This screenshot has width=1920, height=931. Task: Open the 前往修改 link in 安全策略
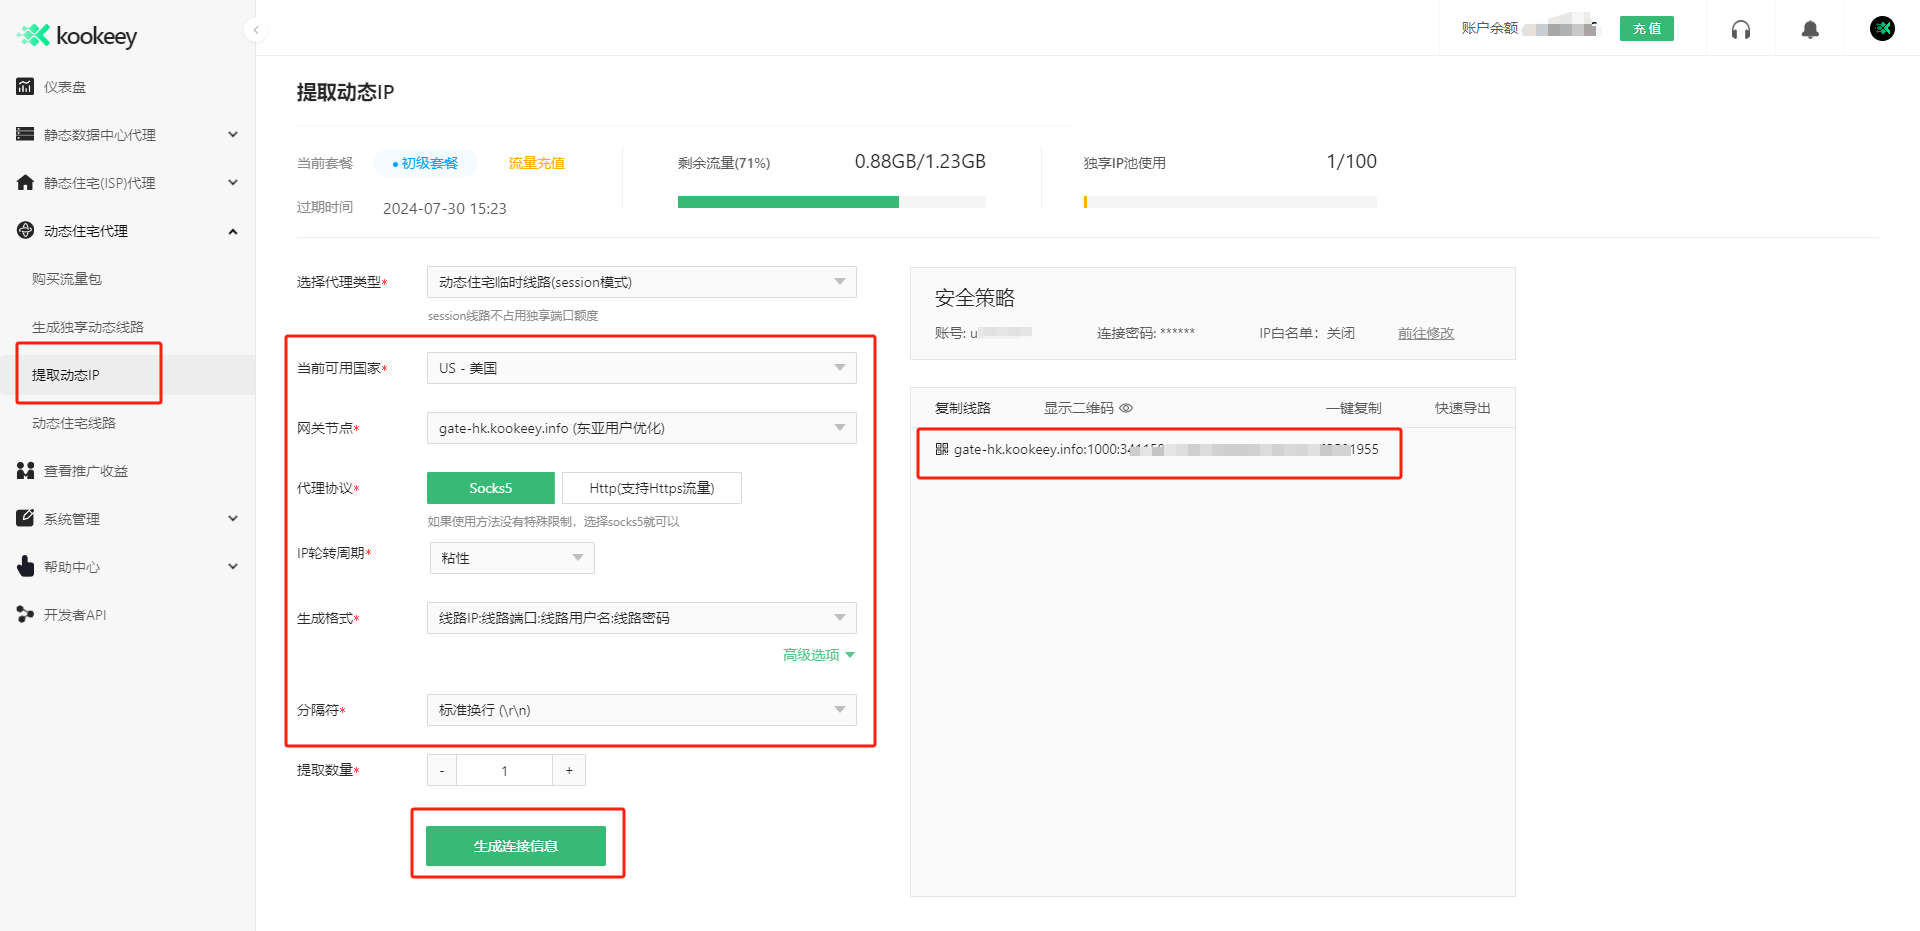click(1426, 333)
